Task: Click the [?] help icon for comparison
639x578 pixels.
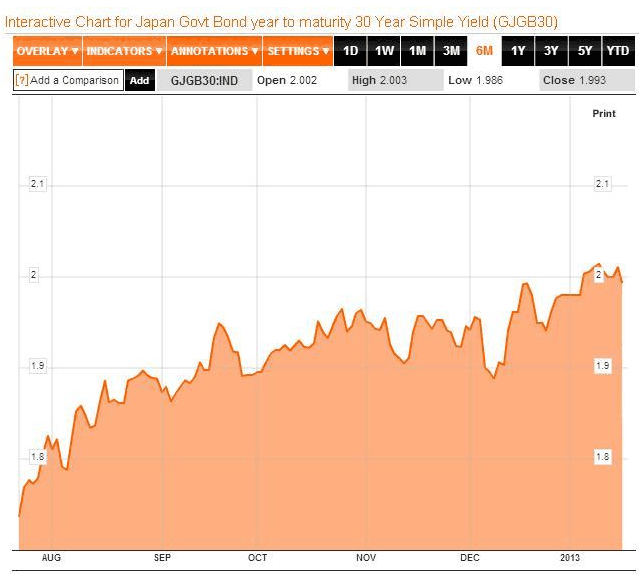Action: (21, 80)
